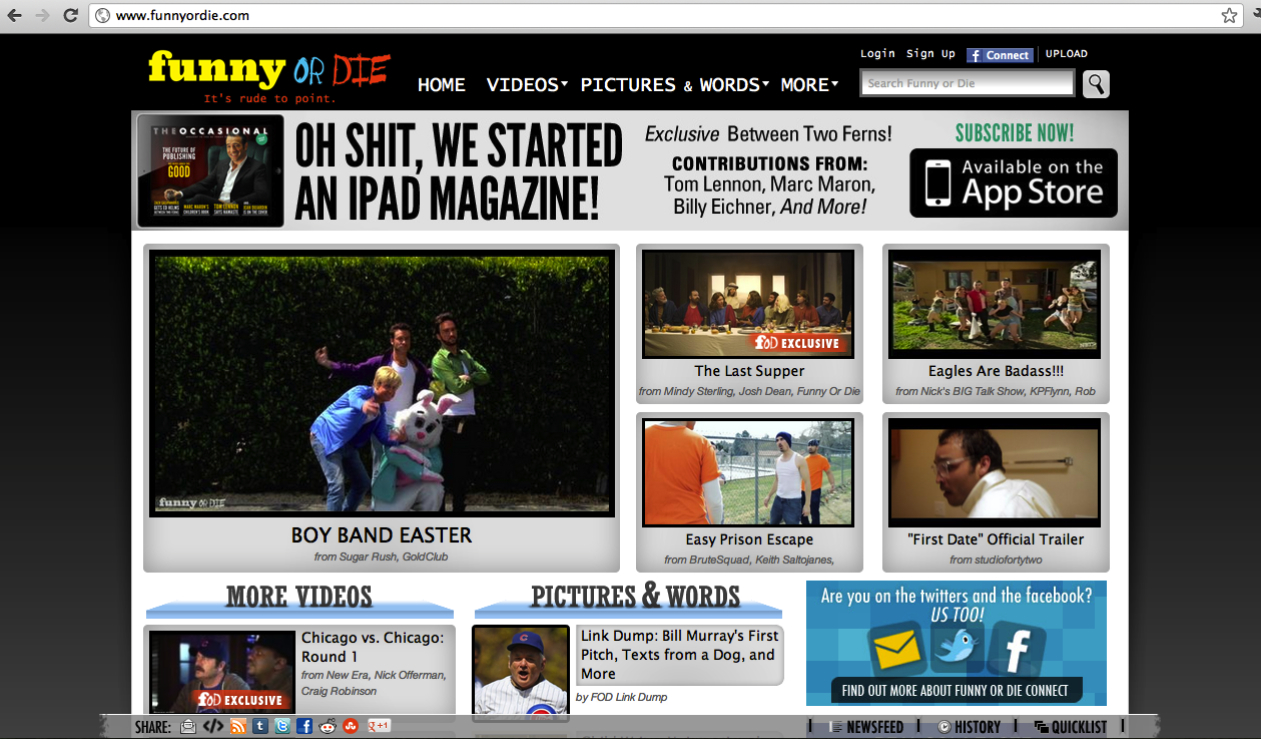
Task: Click the browser back arrow
Action: coord(15,15)
